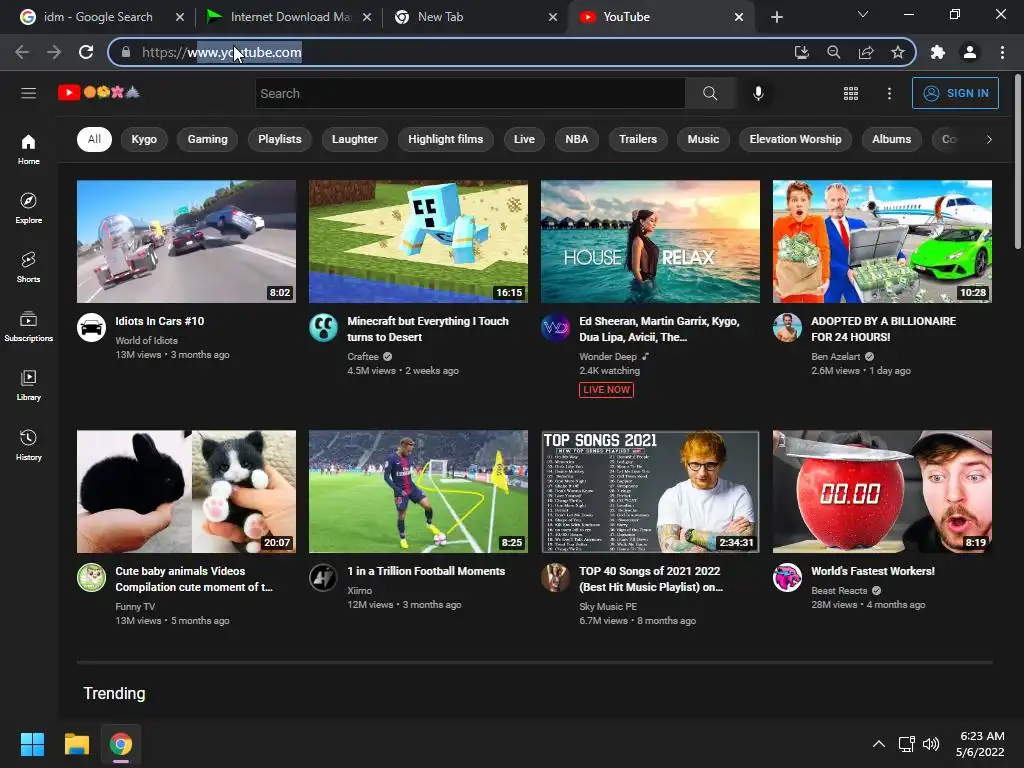Image resolution: width=1024 pixels, height=768 pixels.
Task: Open Top Songs 2021 thumbnail
Action: tap(650, 492)
